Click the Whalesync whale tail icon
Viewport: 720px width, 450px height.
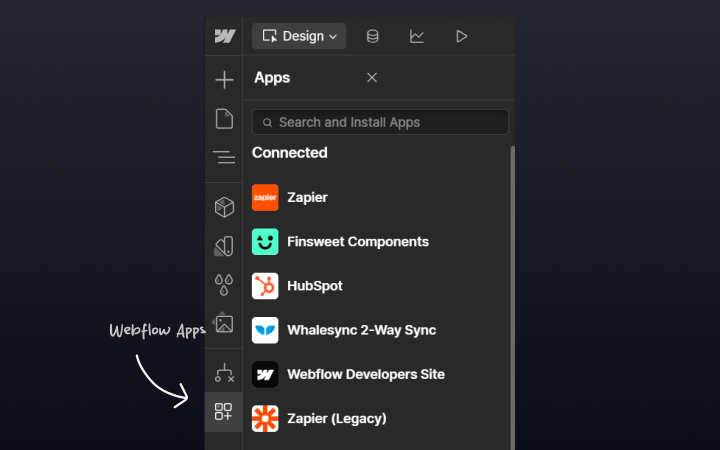pyautogui.click(x=265, y=330)
